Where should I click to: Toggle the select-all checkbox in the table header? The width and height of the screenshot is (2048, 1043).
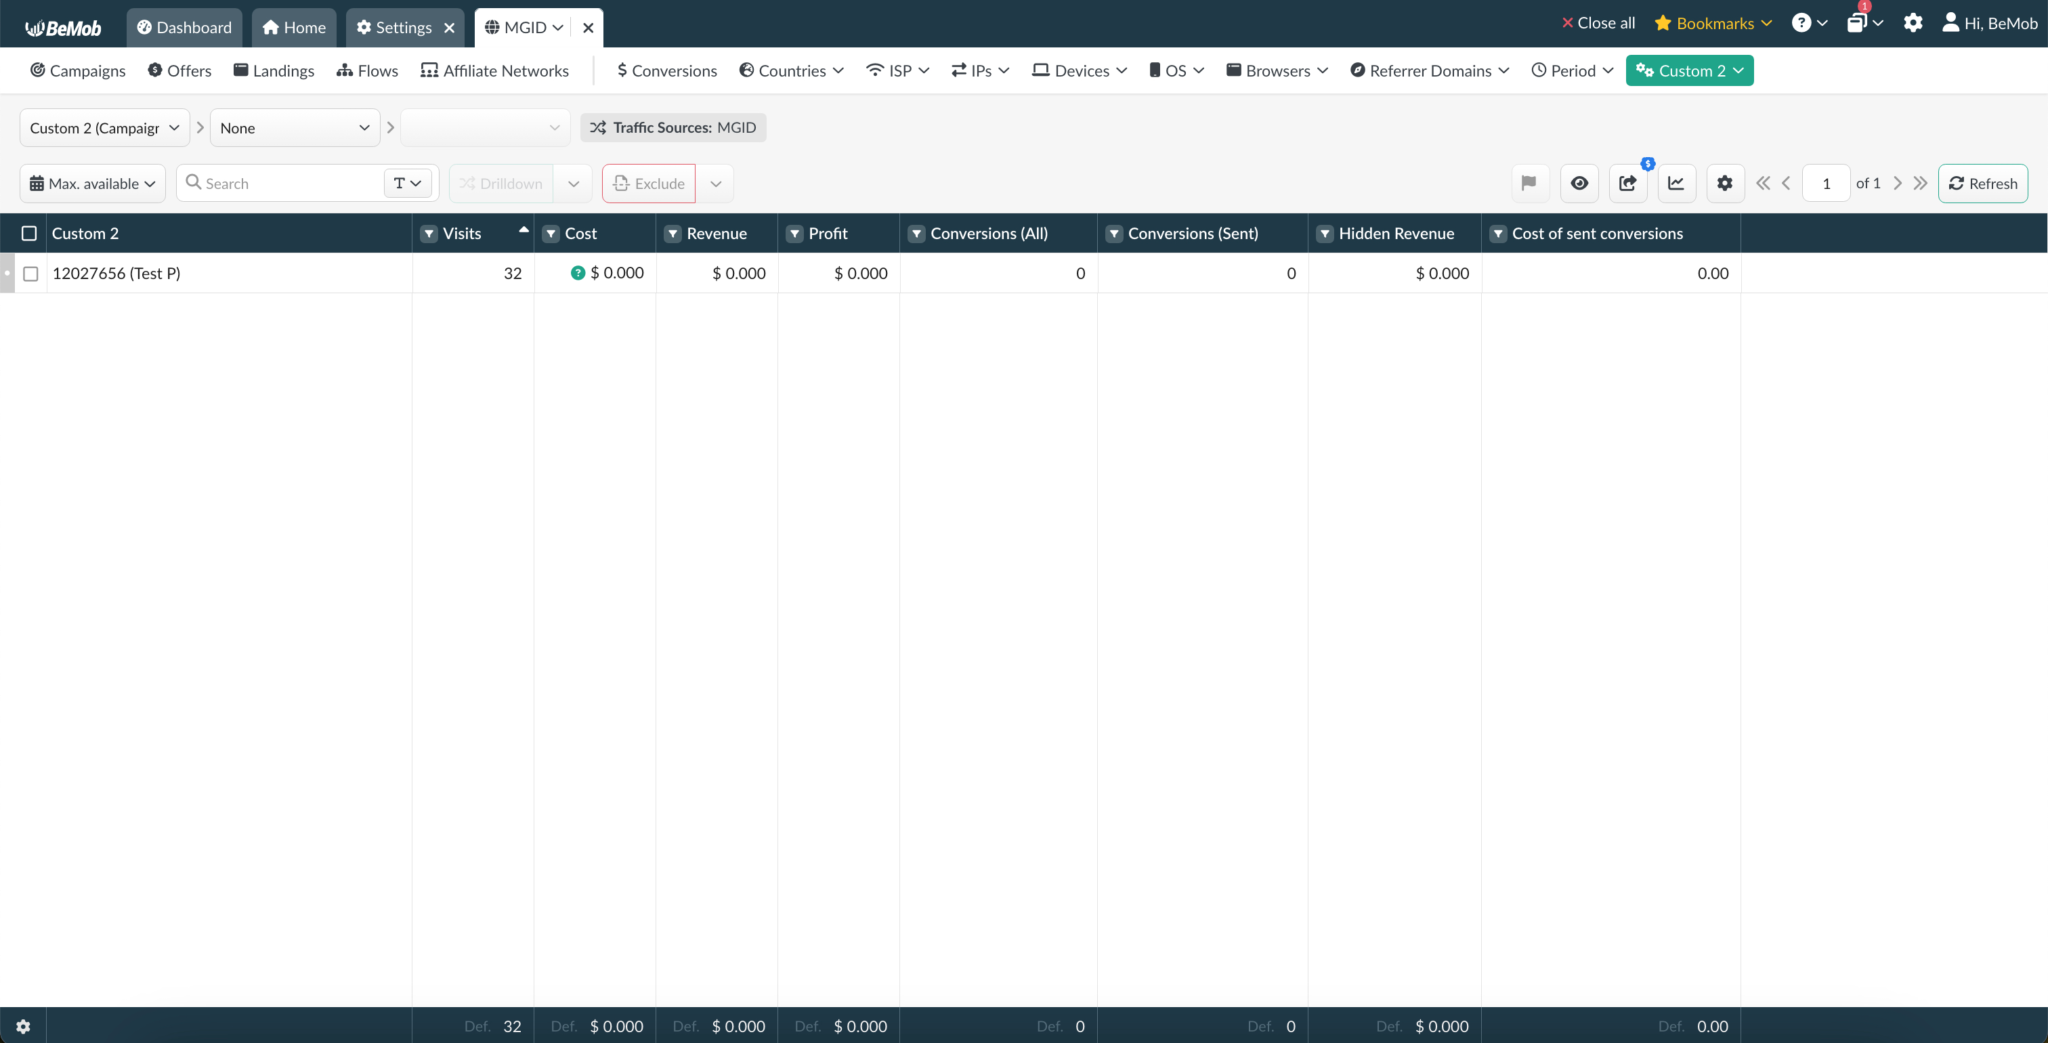[29, 232]
